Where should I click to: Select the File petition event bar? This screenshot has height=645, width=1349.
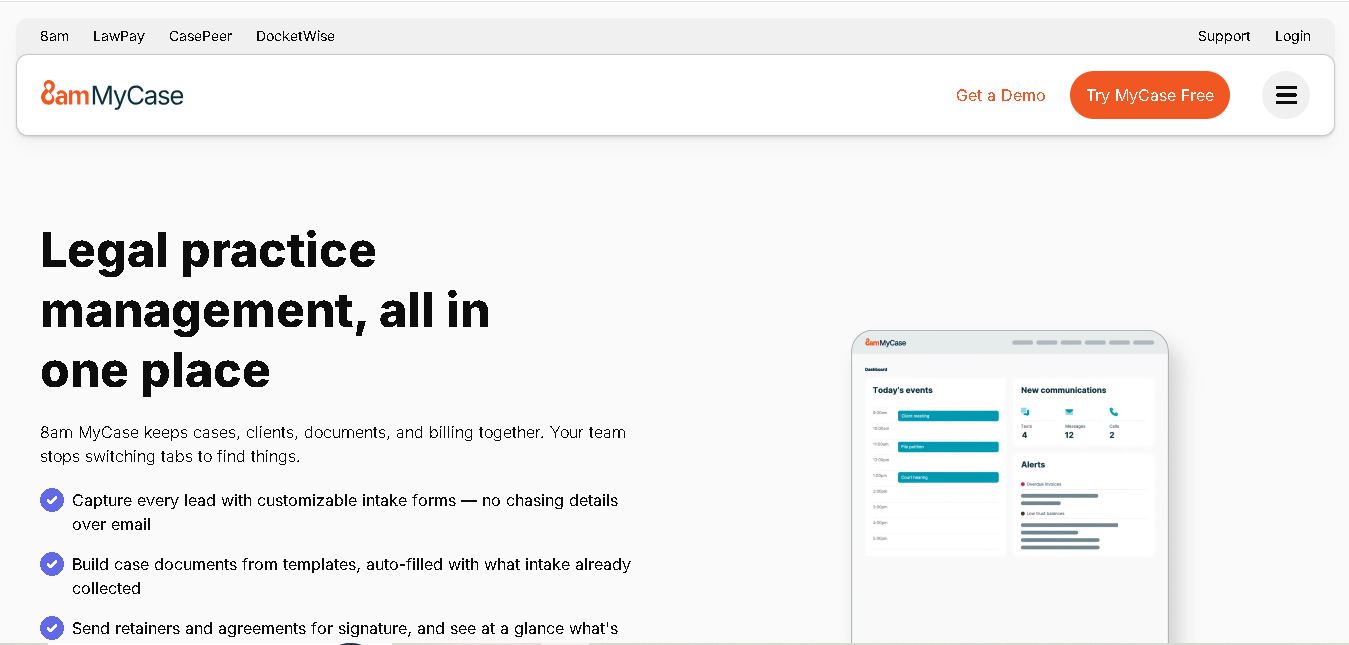point(948,447)
